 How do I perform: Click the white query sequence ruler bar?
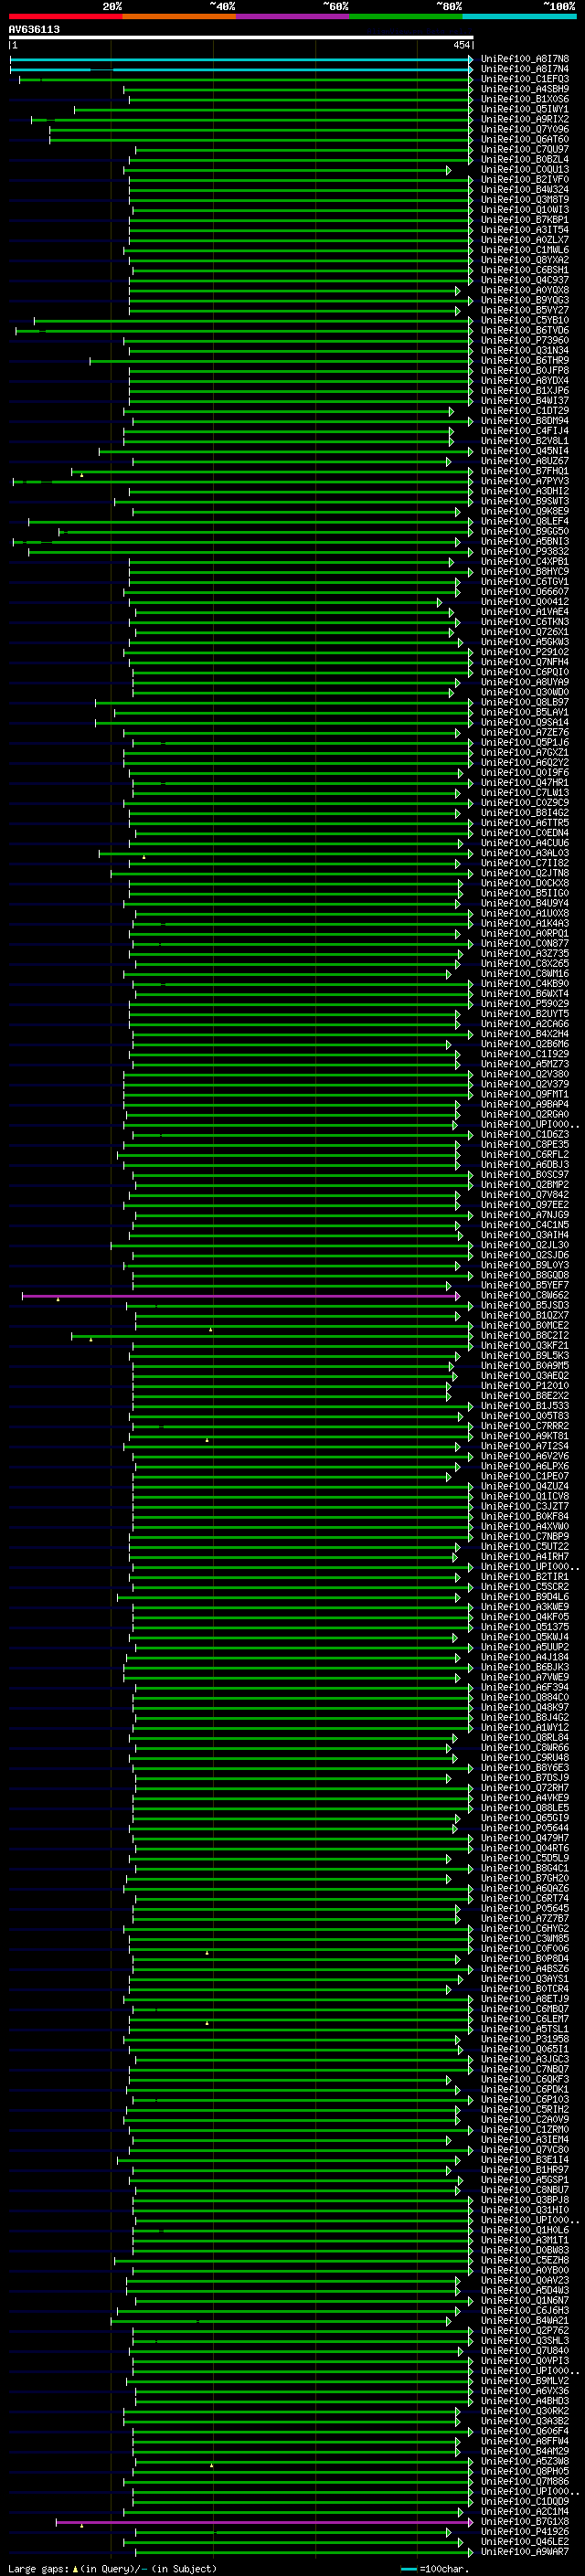click(241, 37)
